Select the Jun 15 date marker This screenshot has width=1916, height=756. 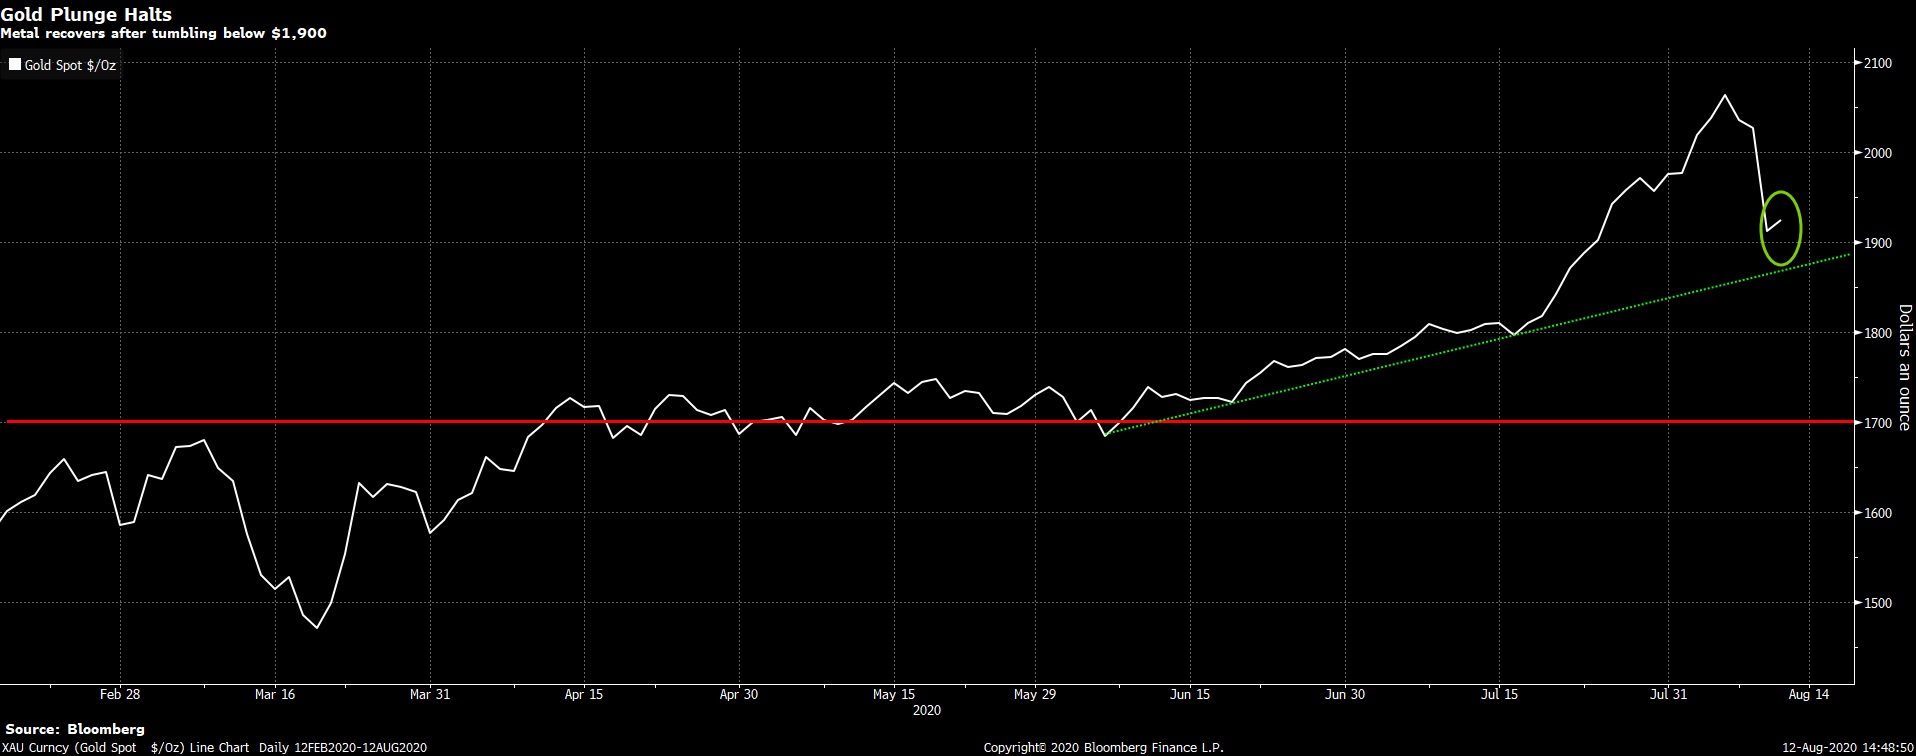click(1190, 694)
